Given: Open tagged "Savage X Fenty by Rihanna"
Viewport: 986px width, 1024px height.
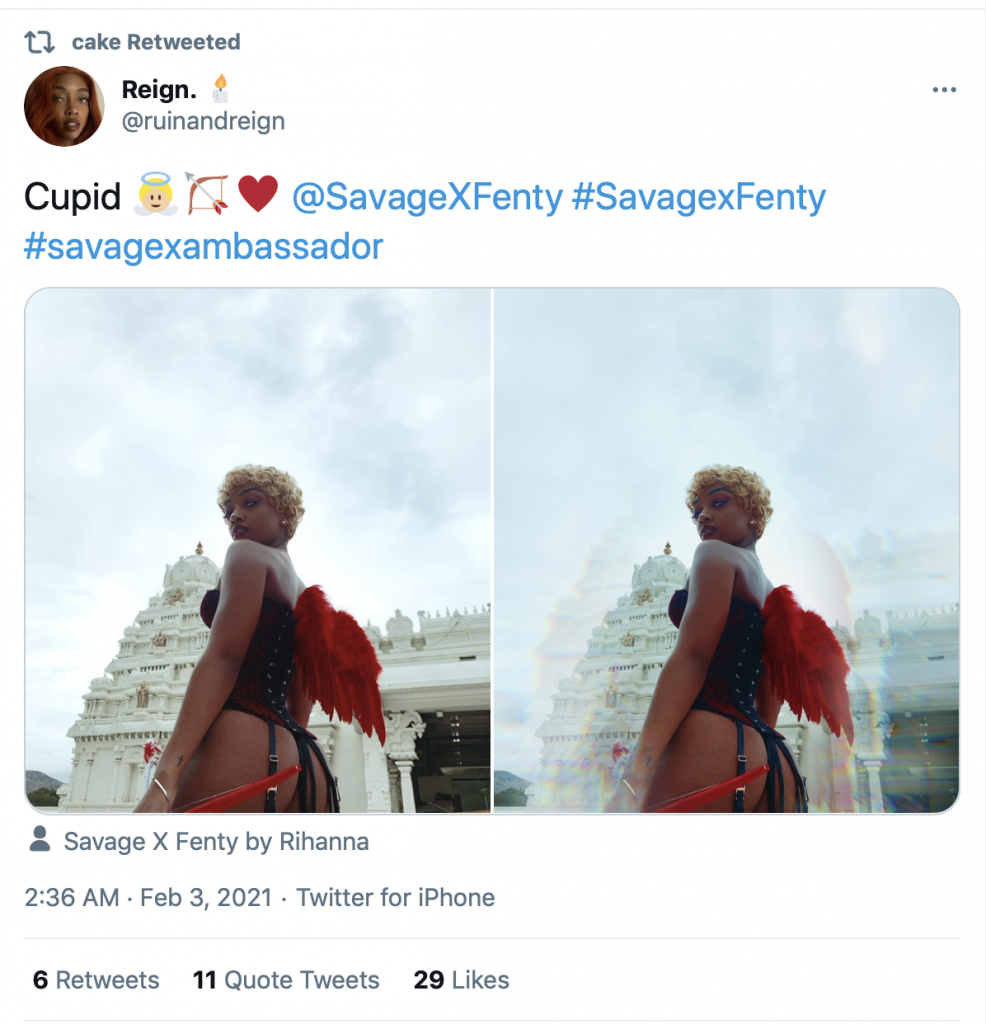Looking at the screenshot, I should pyautogui.click(x=216, y=842).
